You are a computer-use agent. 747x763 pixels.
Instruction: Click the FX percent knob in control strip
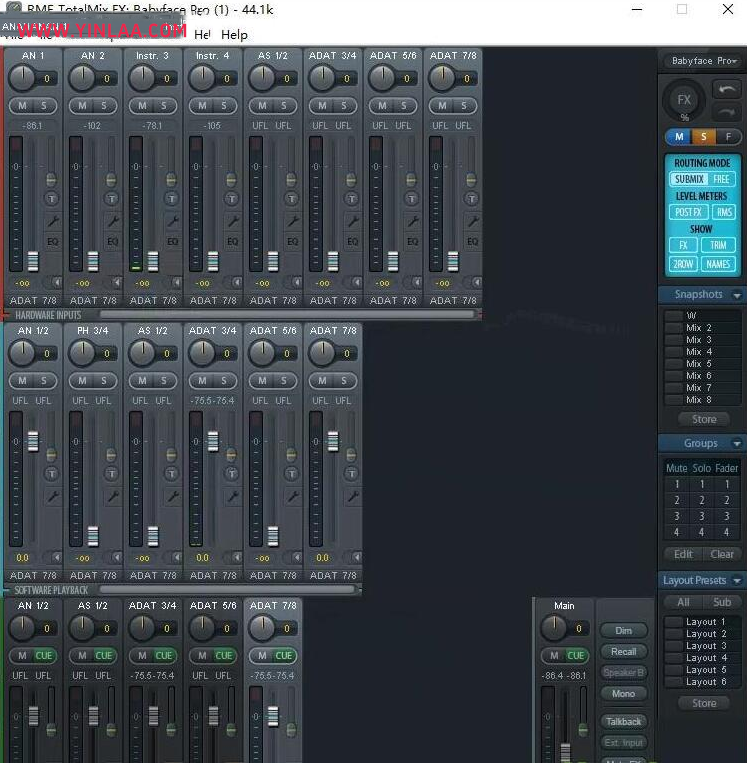684,100
